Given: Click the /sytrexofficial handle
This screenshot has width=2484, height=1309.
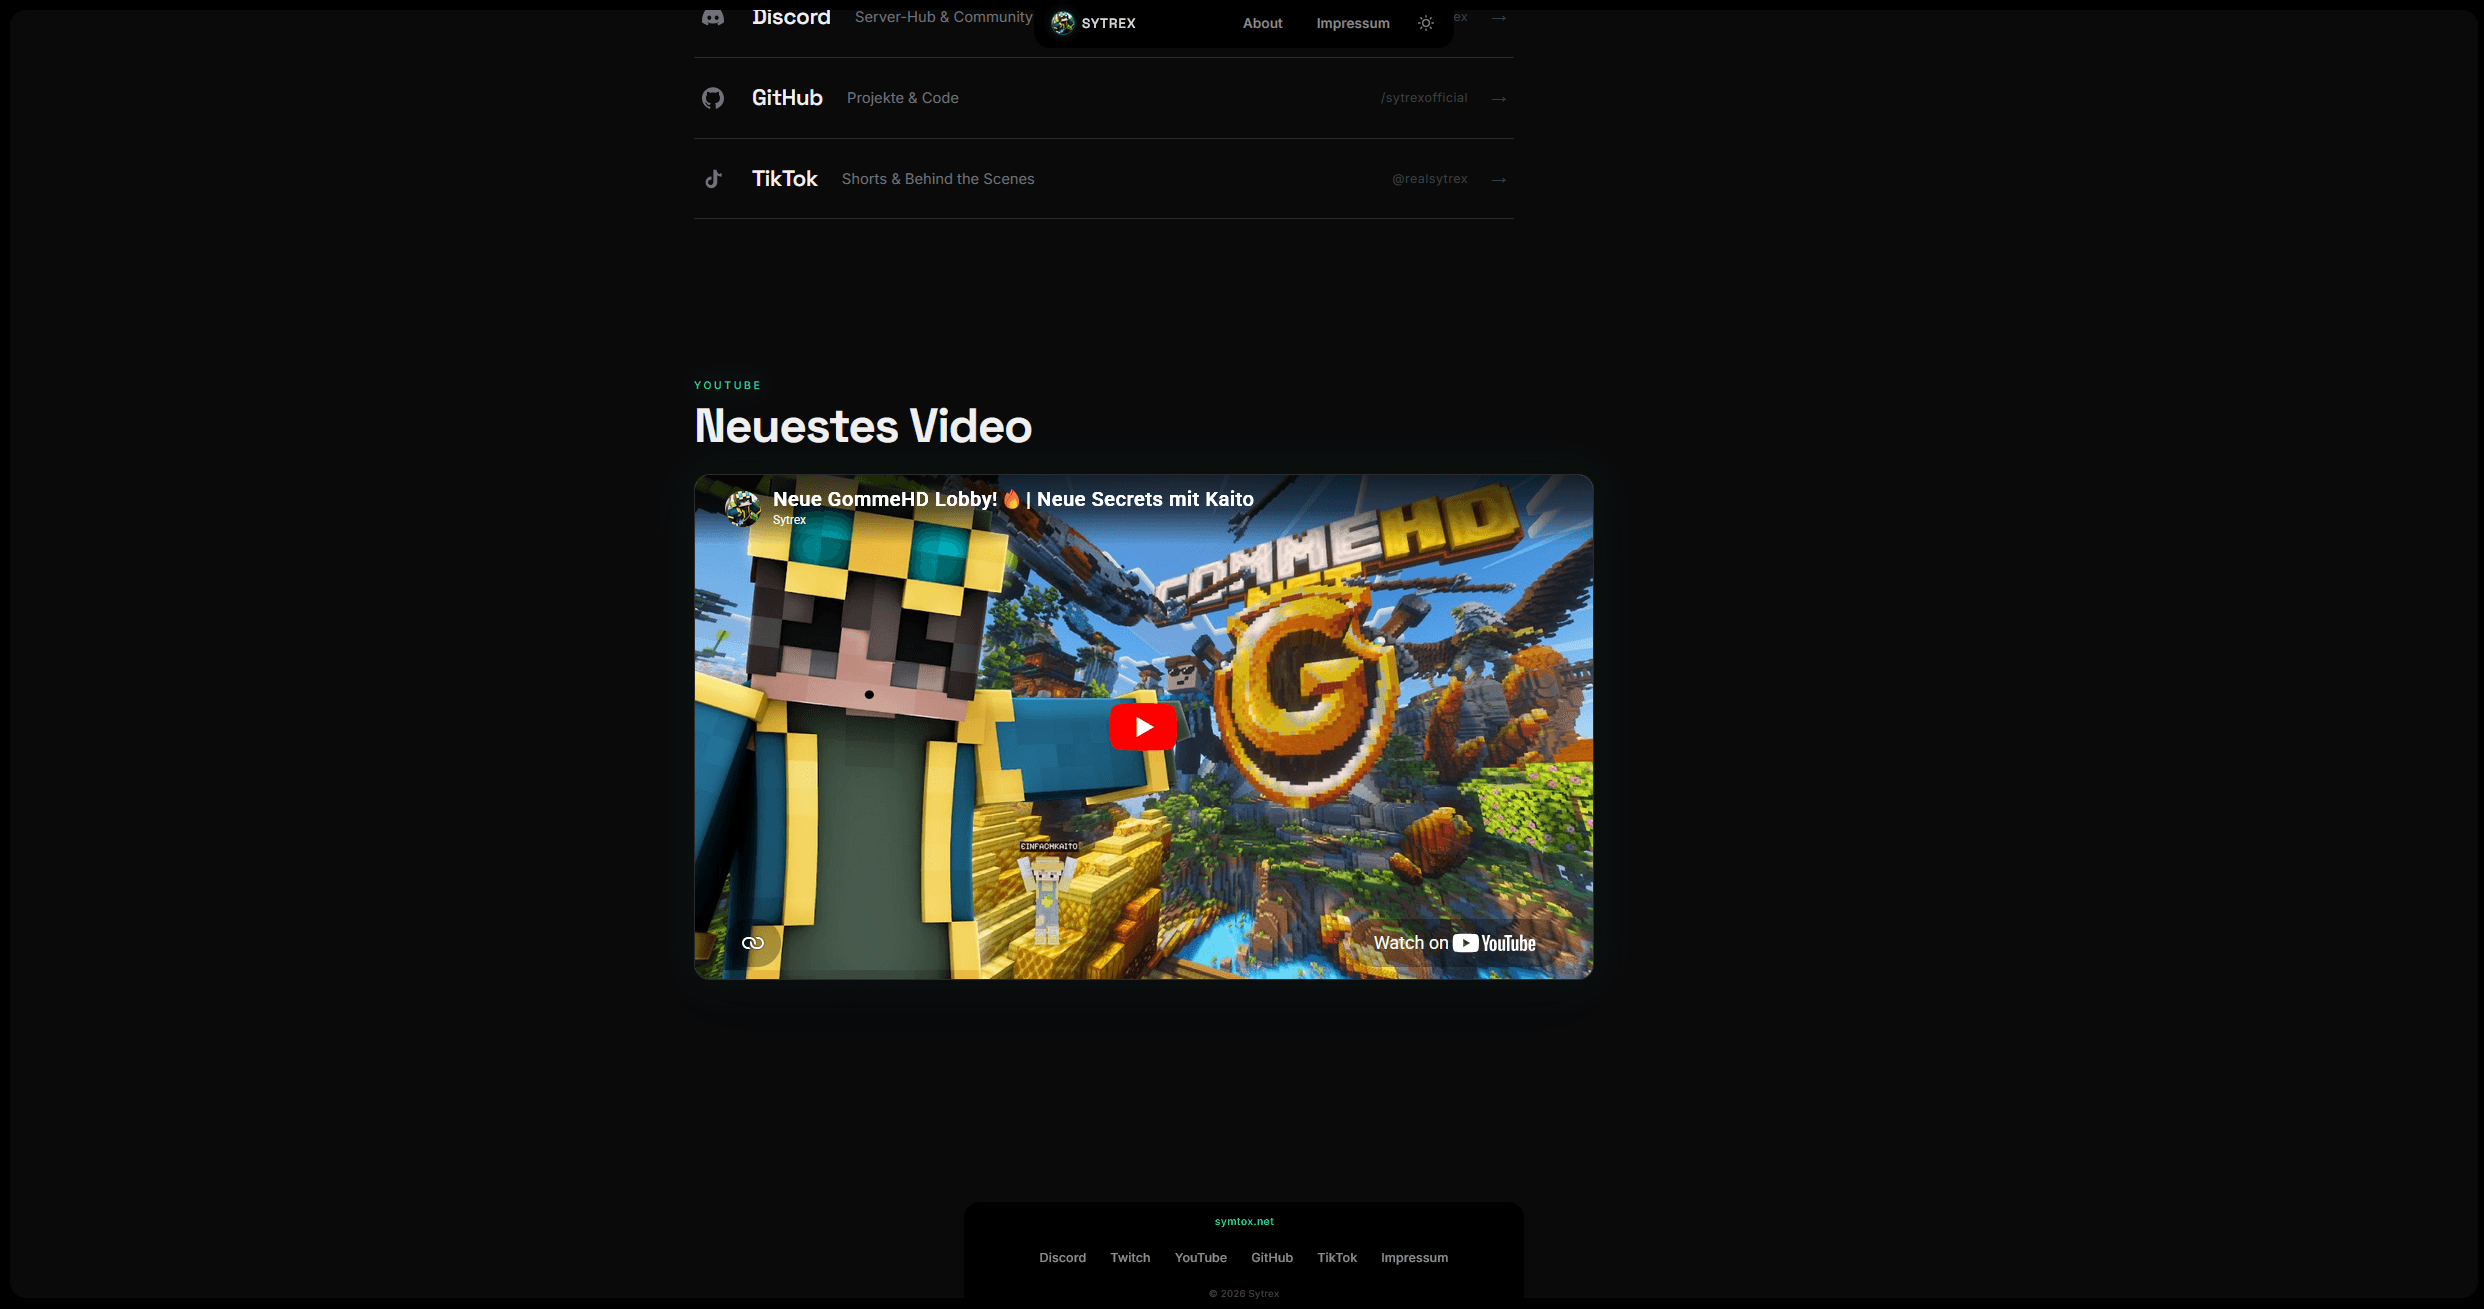Looking at the screenshot, I should click(1424, 98).
